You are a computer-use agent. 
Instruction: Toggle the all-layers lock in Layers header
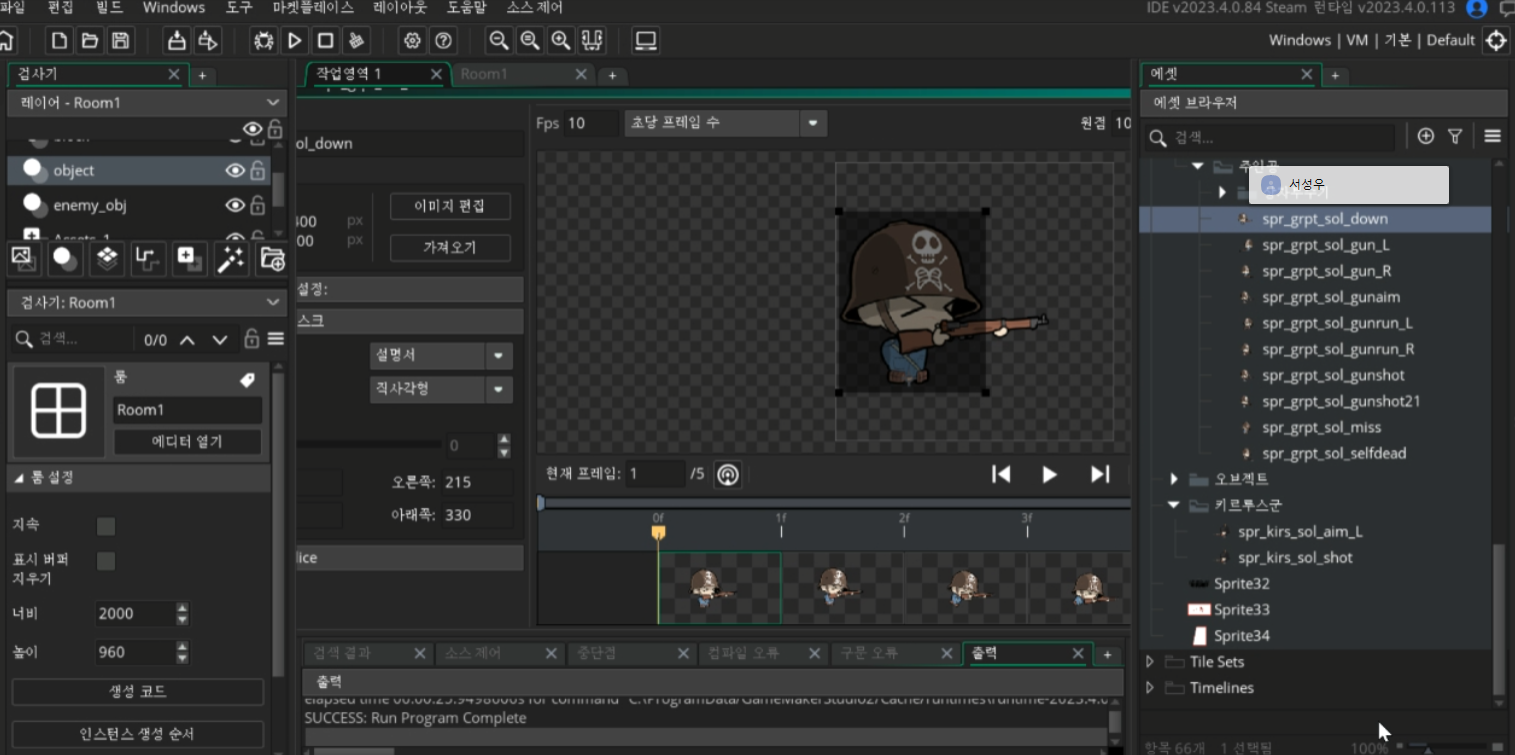pos(275,129)
